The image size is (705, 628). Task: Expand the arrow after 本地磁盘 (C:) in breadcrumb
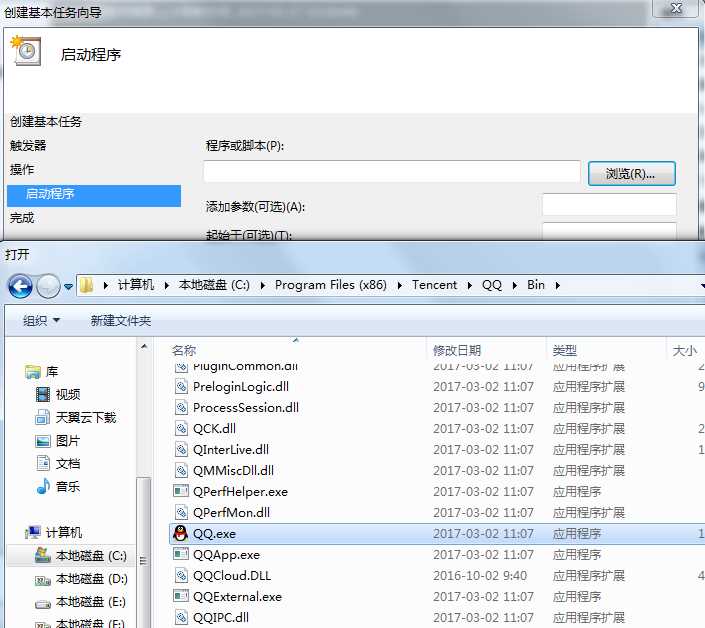click(263, 285)
